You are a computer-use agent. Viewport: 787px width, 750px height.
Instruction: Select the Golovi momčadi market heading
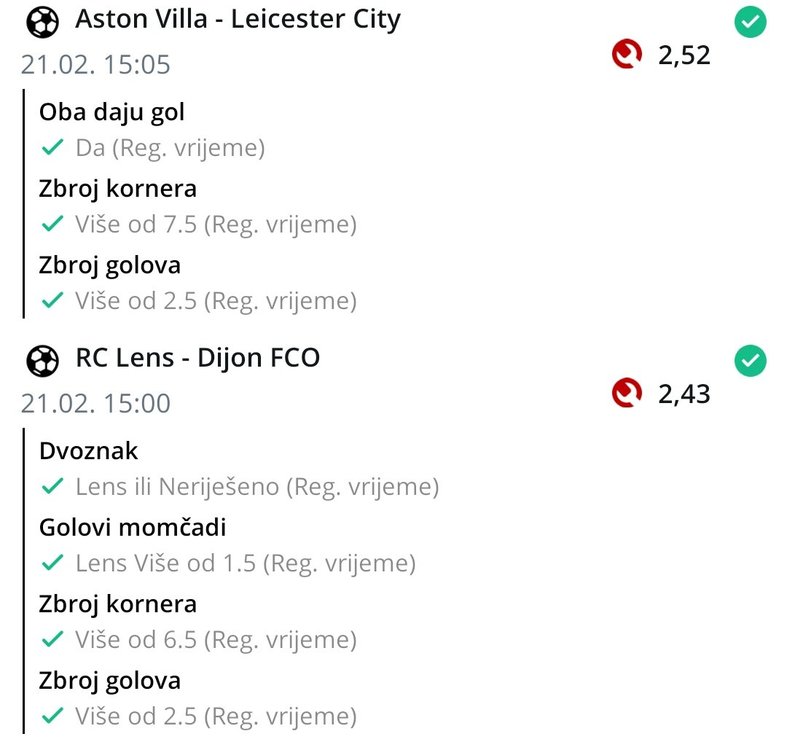(133, 527)
